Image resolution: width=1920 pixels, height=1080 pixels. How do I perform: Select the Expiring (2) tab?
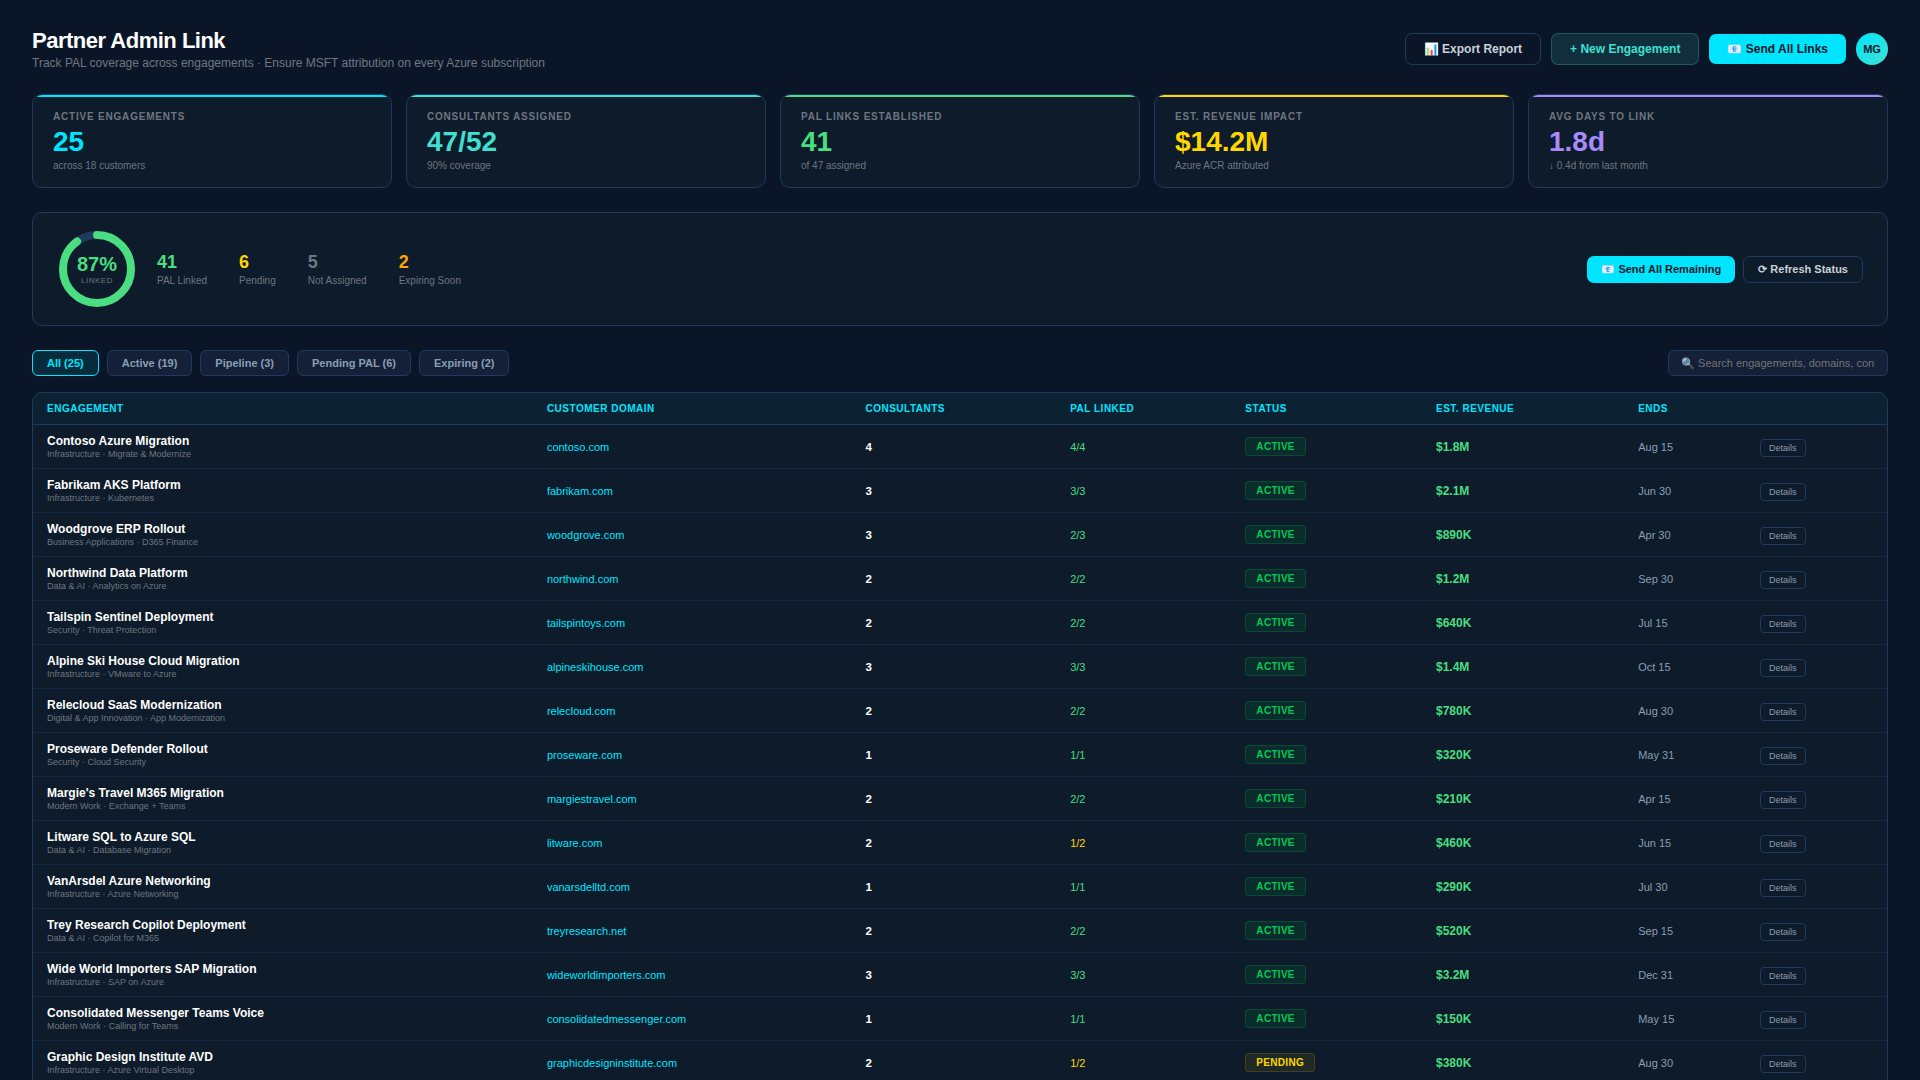point(463,363)
